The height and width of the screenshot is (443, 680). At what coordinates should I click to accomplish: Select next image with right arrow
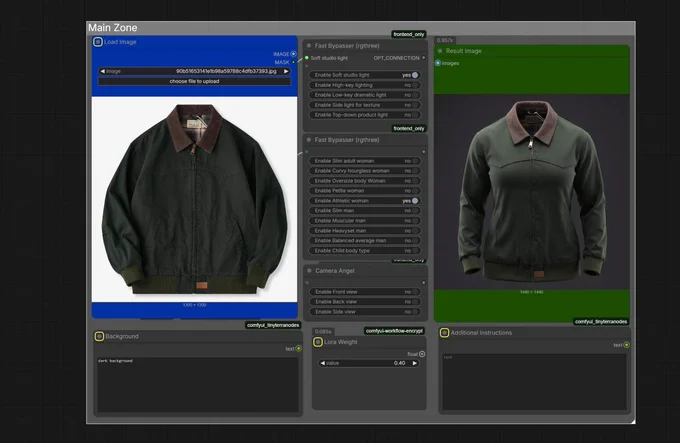pos(286,71)
